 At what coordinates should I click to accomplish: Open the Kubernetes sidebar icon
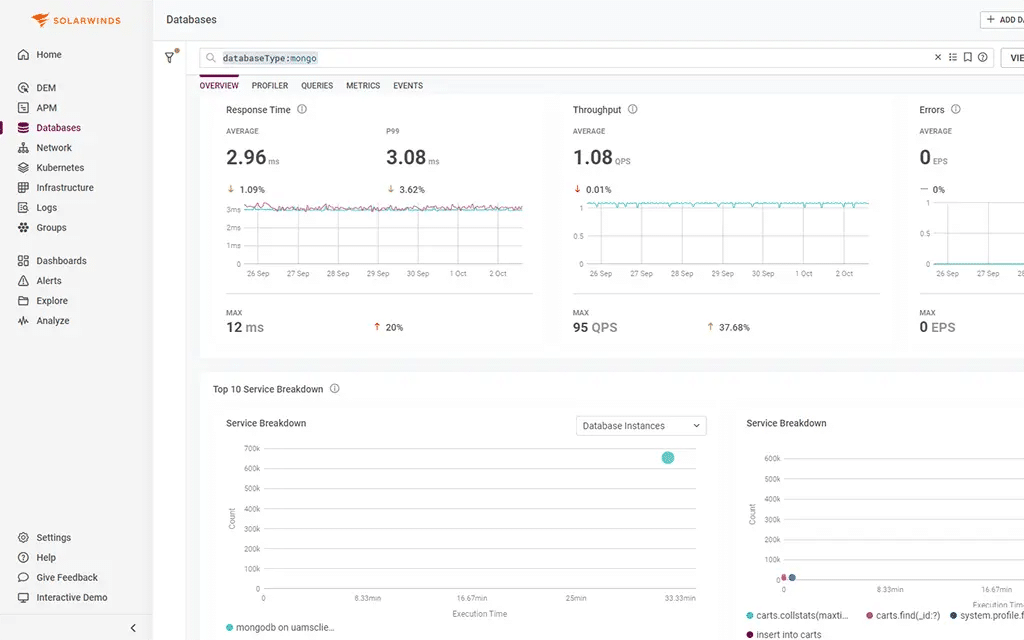point(24,167)
